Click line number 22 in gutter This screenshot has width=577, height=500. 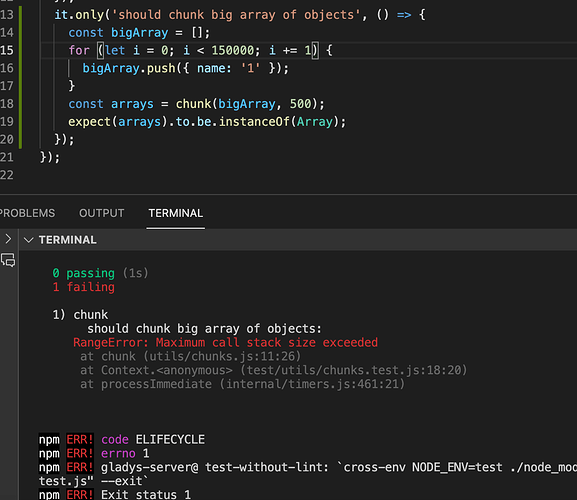point(7,175)
